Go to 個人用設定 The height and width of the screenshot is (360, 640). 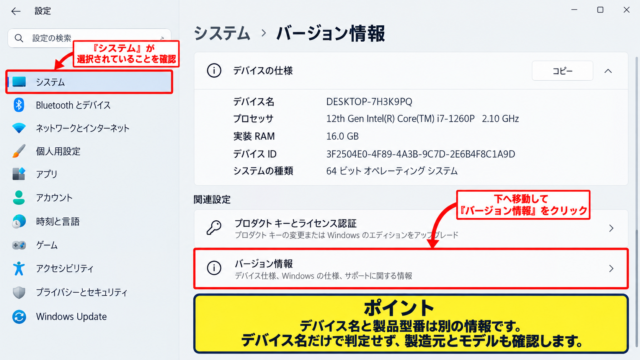click(x=58, y=151)
